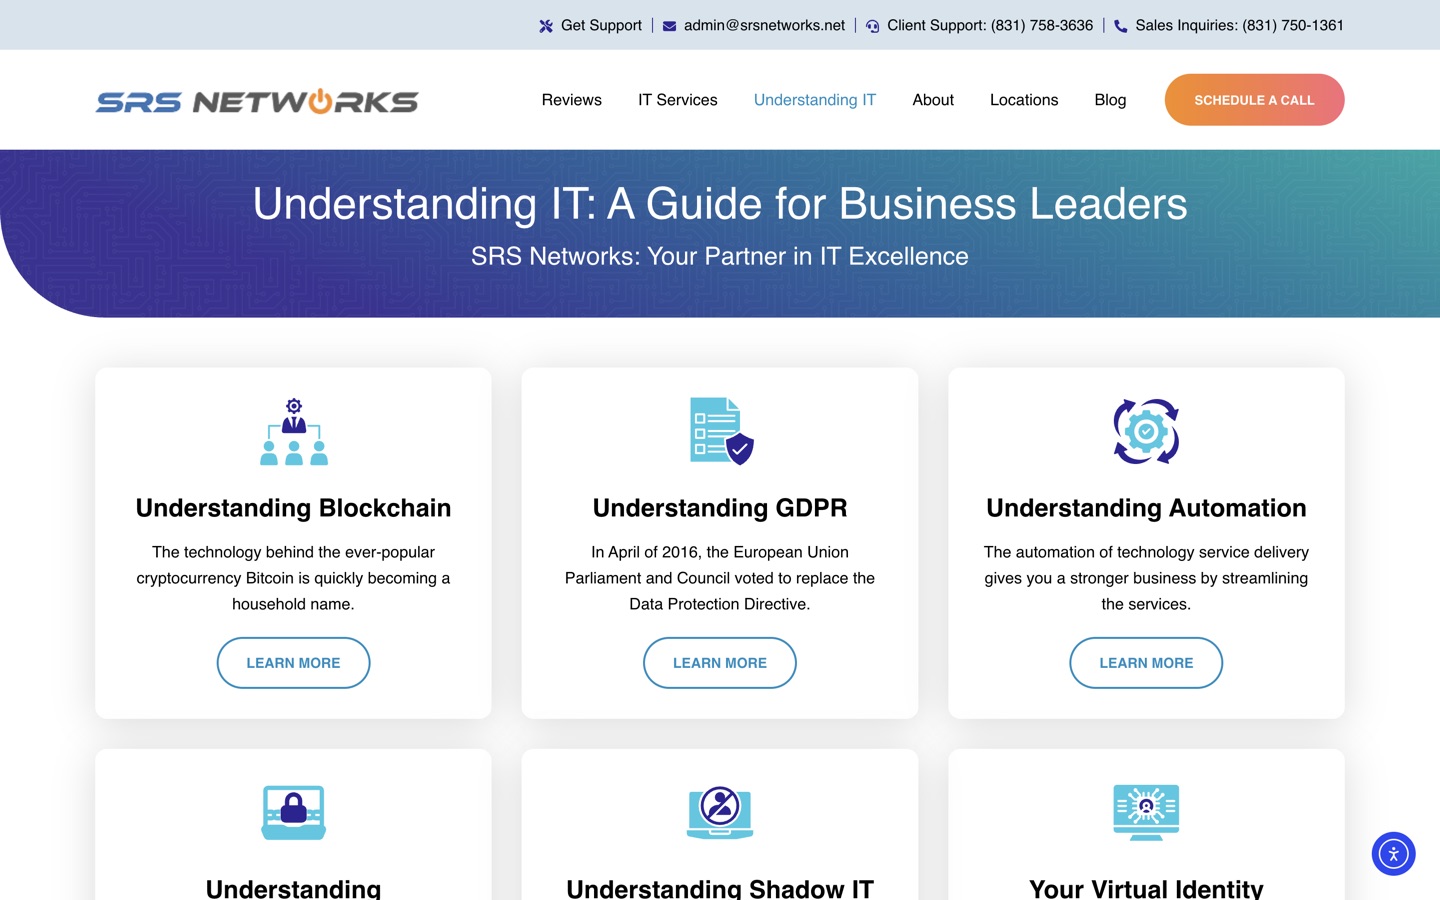Click the Blockchain team hierarchy icon
The width and height of the screenshot is (1440, 900).
[293, 431]
